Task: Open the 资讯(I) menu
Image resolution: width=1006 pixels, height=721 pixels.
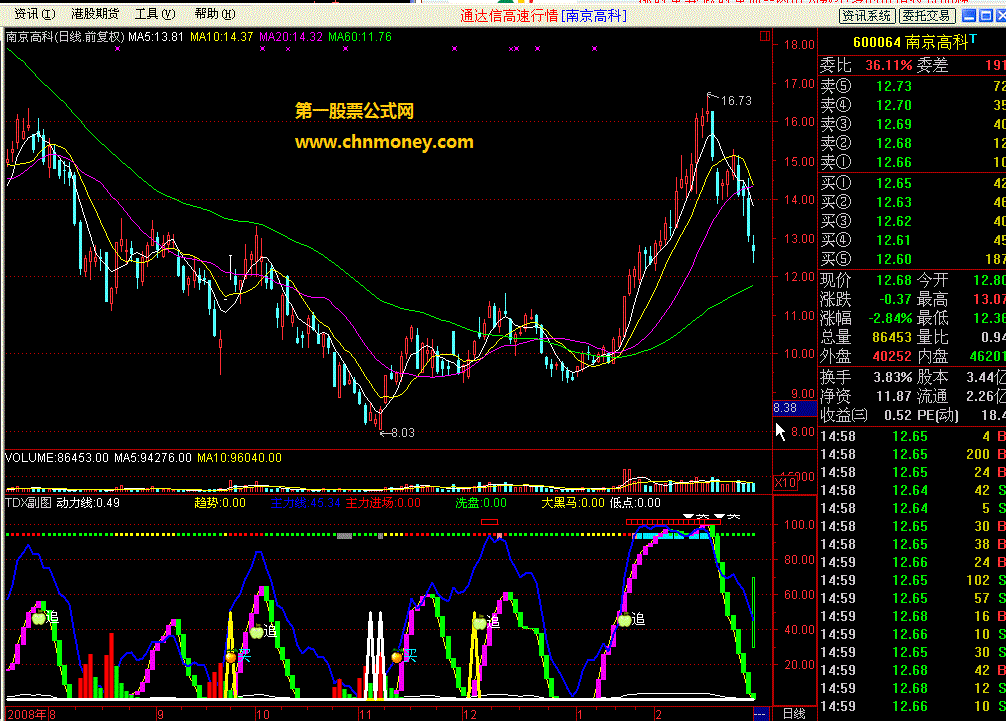Action: (x=35, y=13)
